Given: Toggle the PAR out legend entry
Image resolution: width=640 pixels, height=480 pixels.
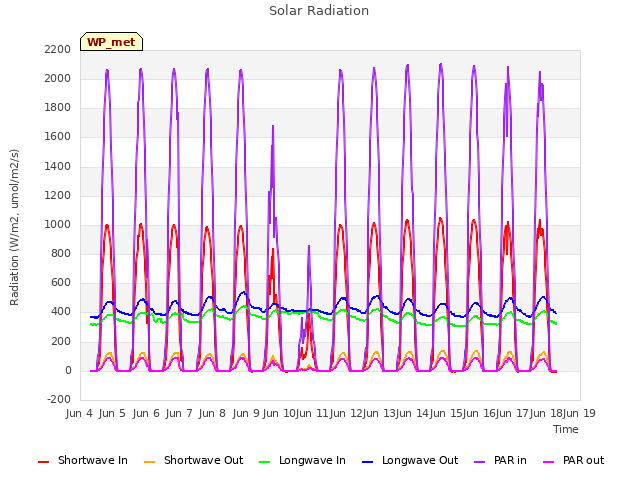Looking at the screenshot, I should click(x=573, y=460).
